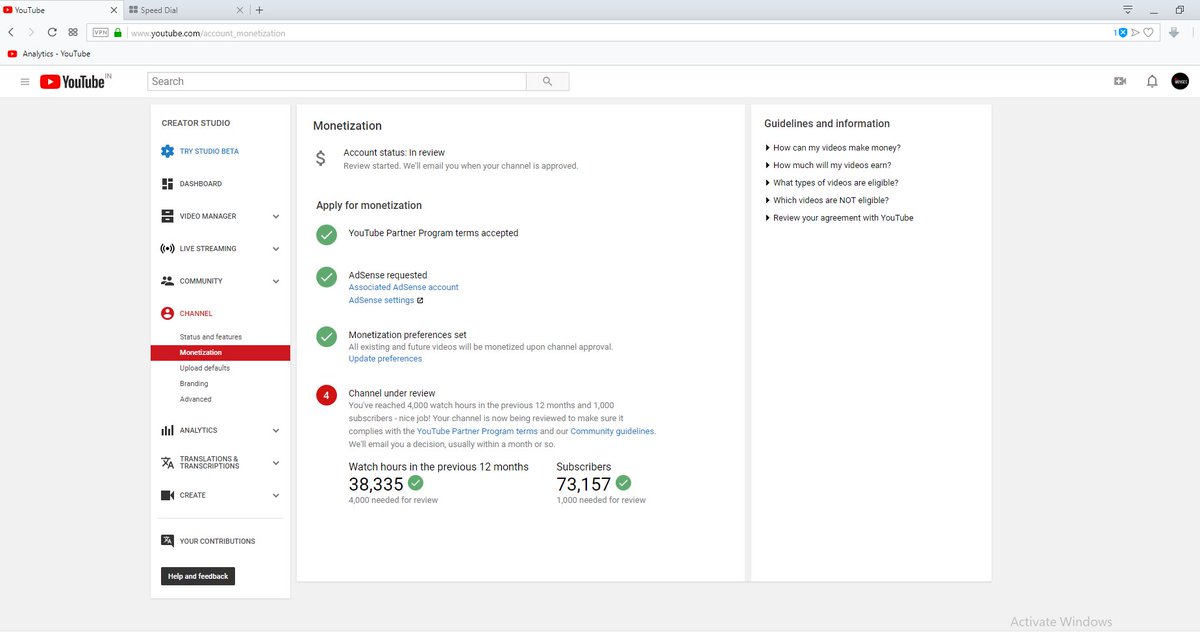Open a new tab with plus icon
The image size is (1200, 632).
[x=259, y=10]
